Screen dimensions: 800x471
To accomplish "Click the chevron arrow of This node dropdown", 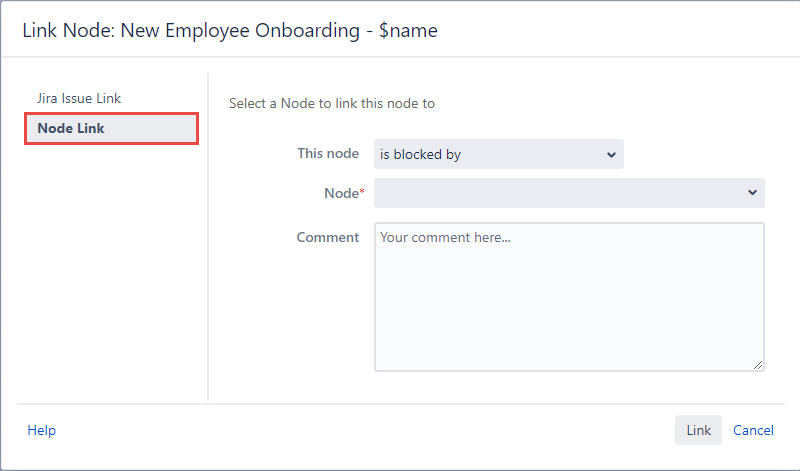I will pyautogui.click(x=611, y=154).
